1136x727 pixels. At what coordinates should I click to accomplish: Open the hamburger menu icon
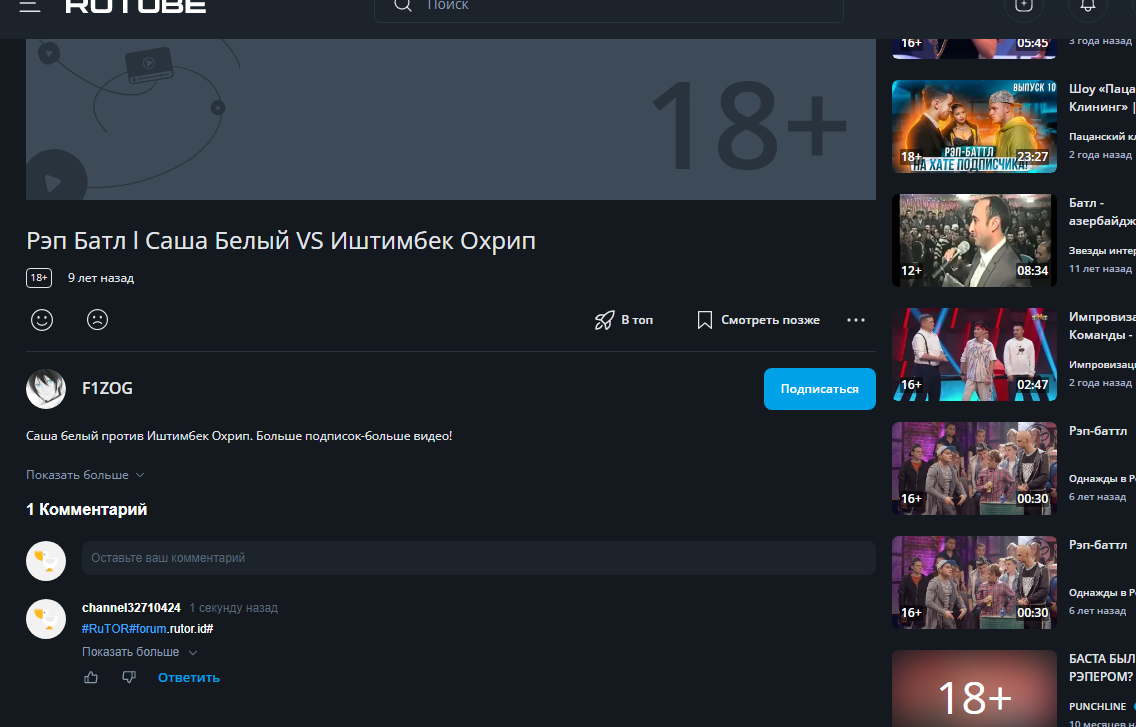[x=30, y=6]
